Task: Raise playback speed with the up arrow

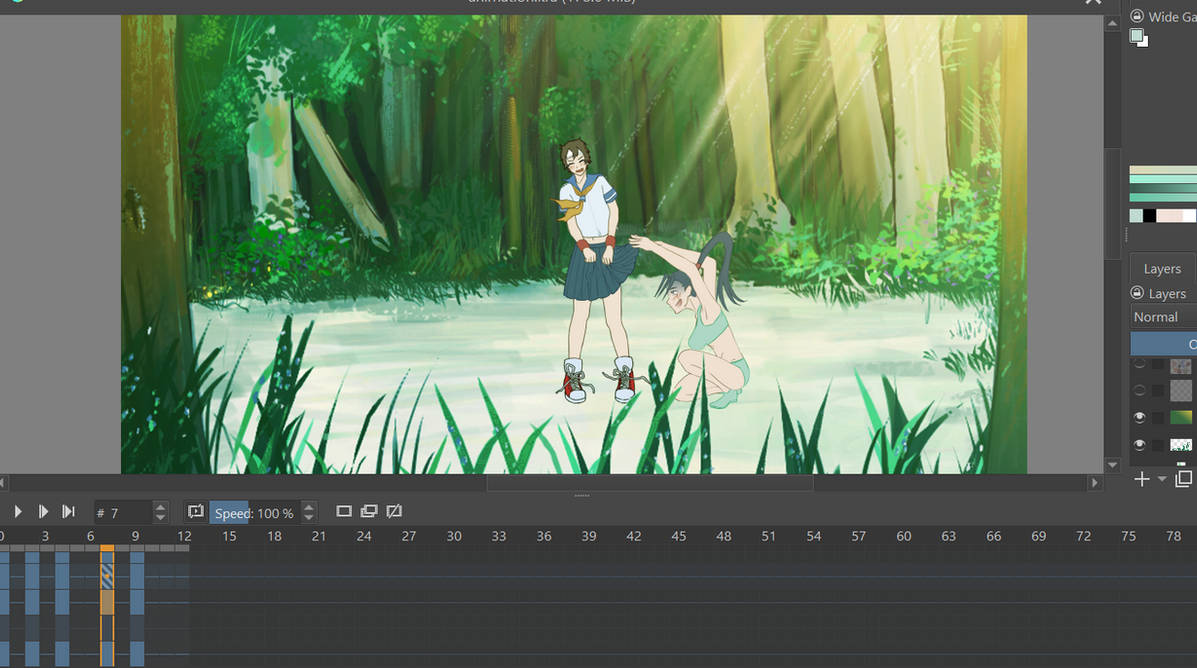Action: click(x=309, y=506)
